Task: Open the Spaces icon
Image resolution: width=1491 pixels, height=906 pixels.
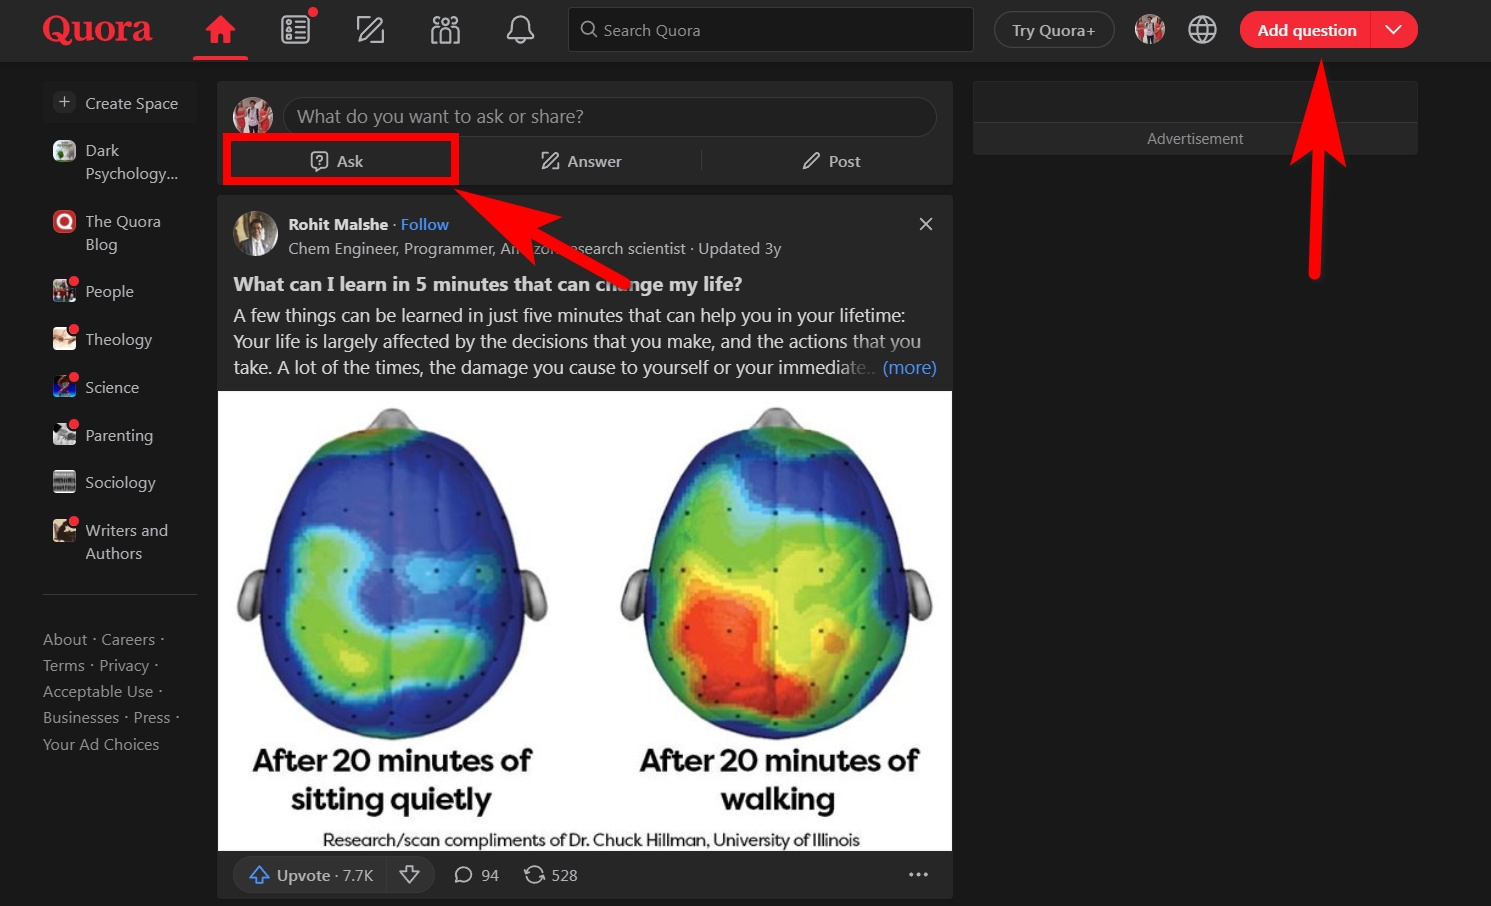Action: [x=445, y=30]
